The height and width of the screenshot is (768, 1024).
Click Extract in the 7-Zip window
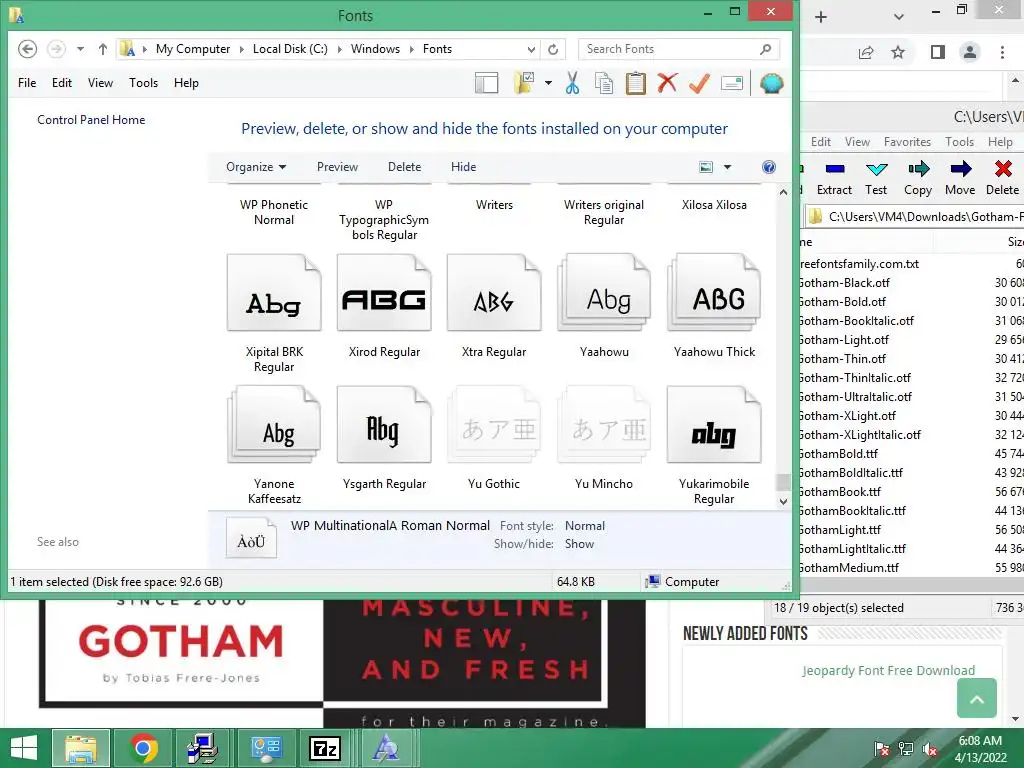tap(835, 179)
